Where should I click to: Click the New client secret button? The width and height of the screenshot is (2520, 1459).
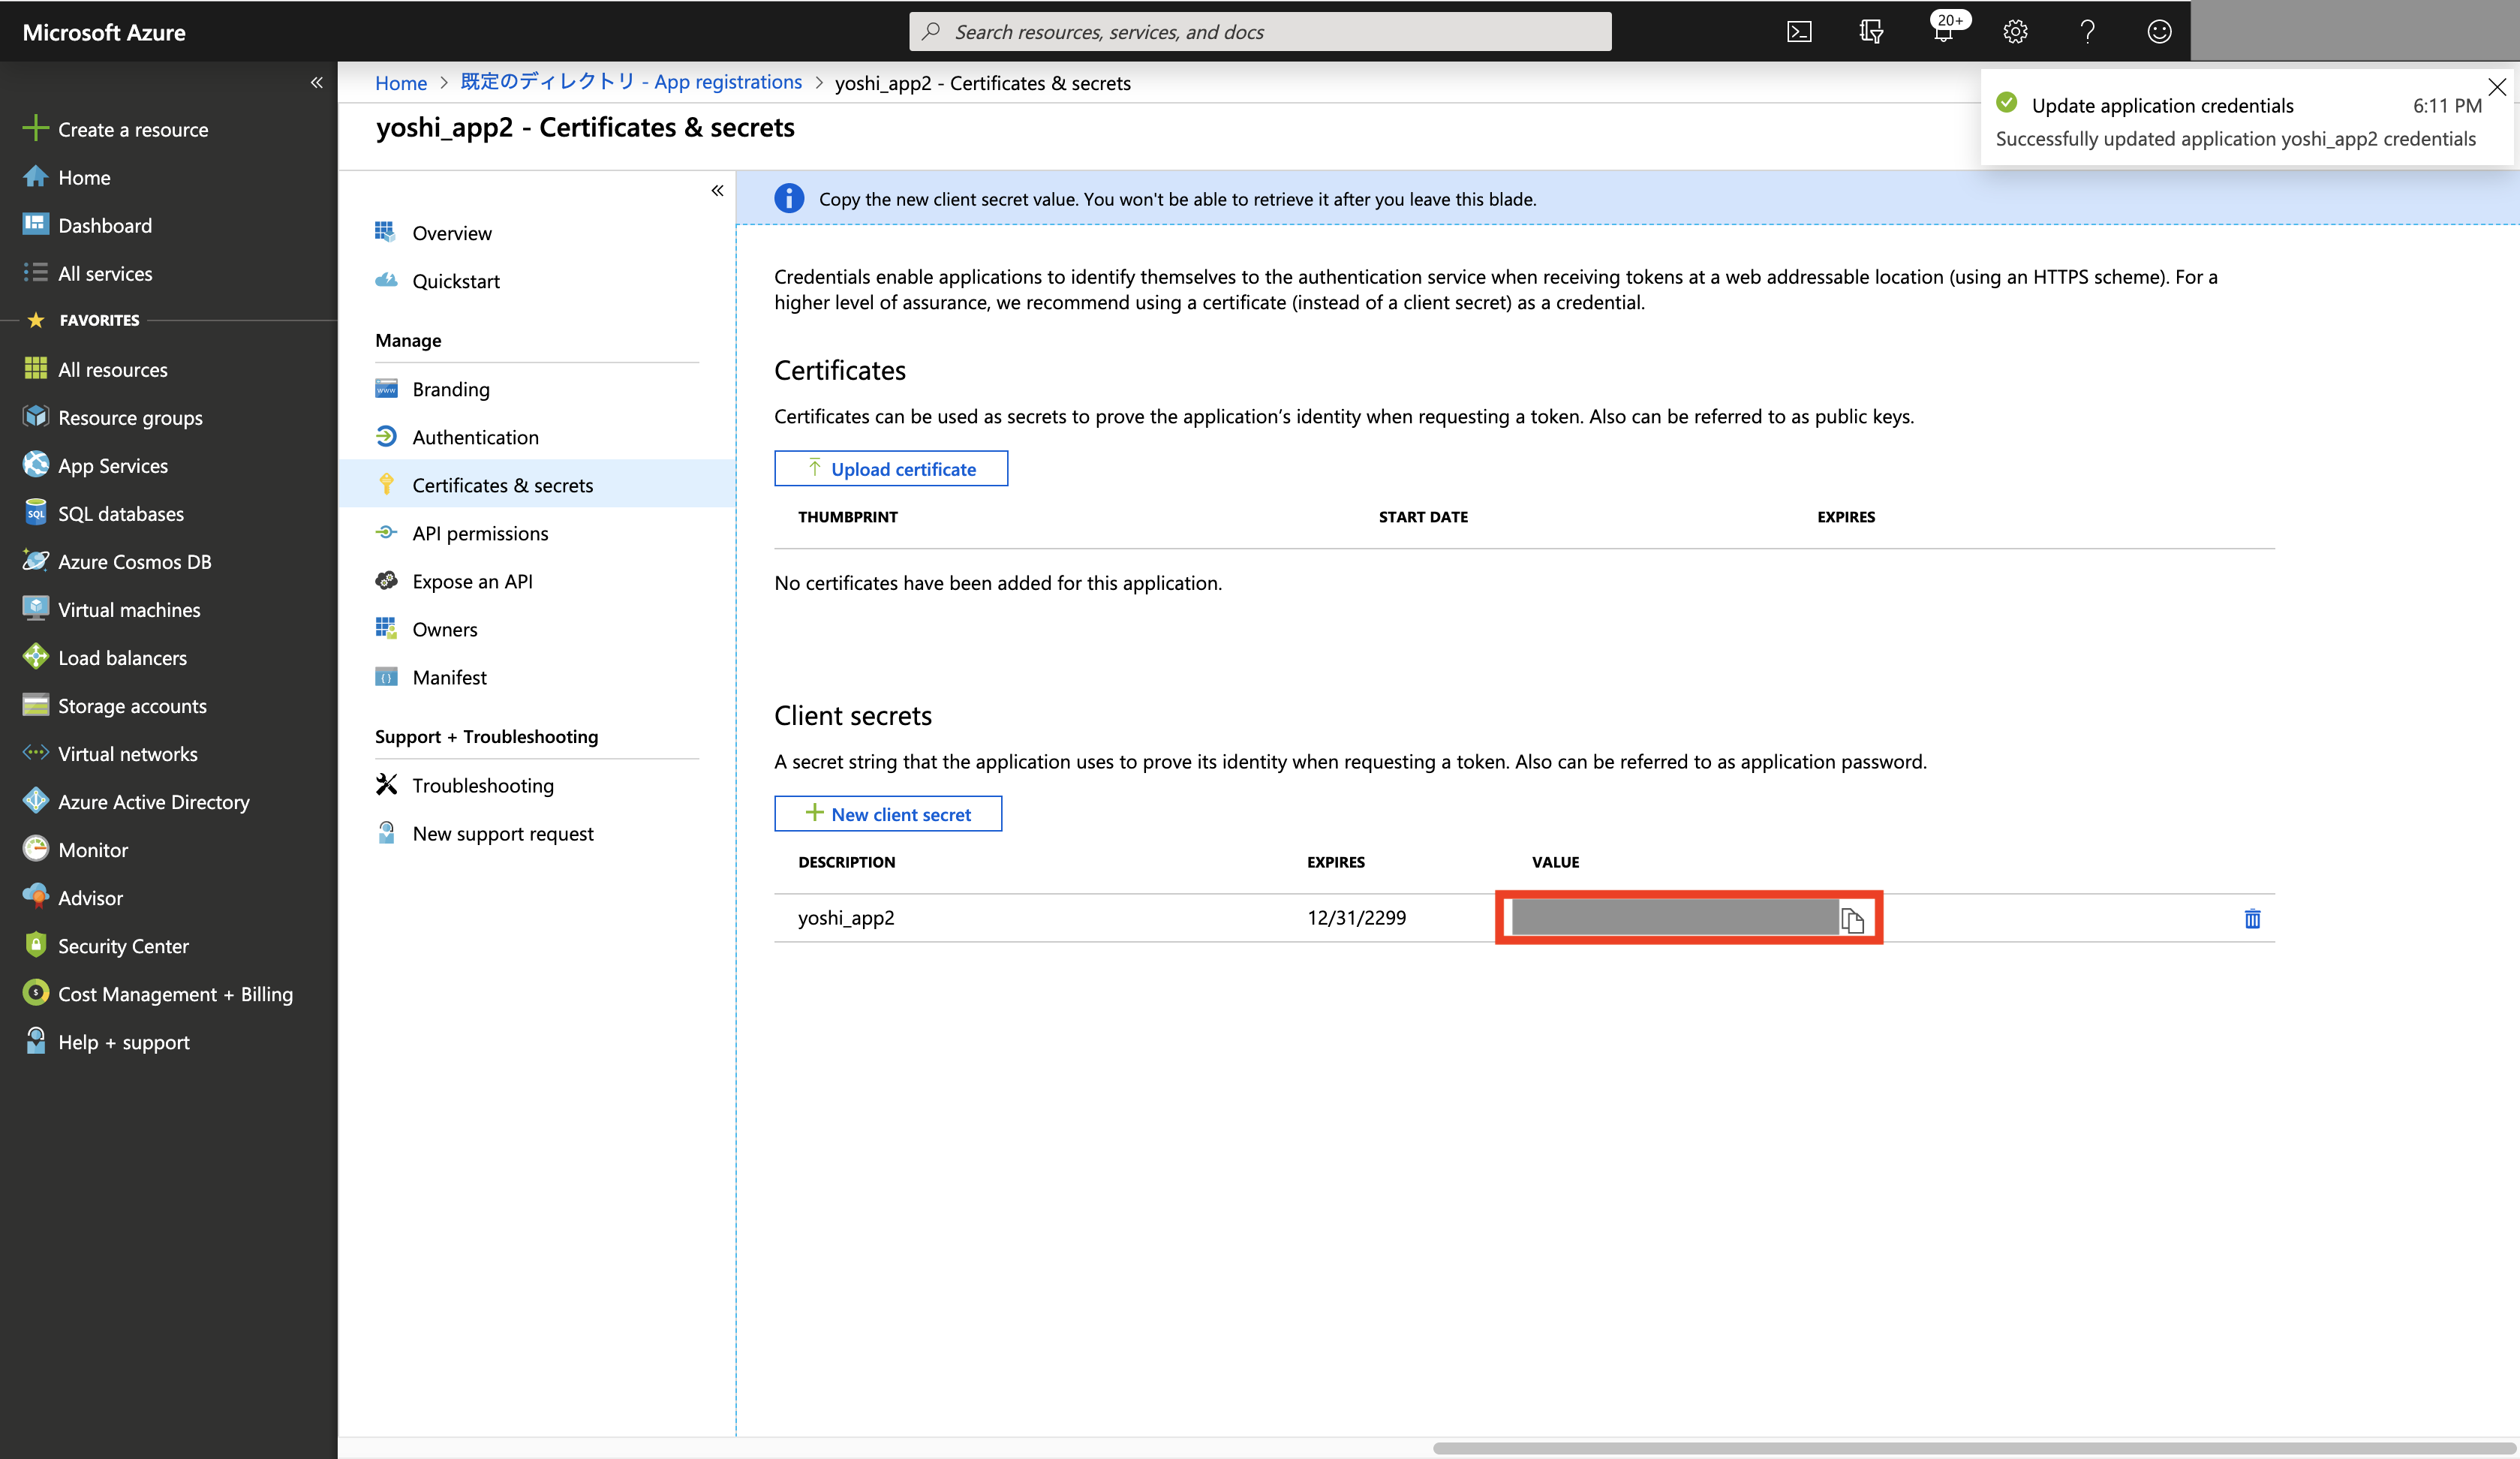887,813
